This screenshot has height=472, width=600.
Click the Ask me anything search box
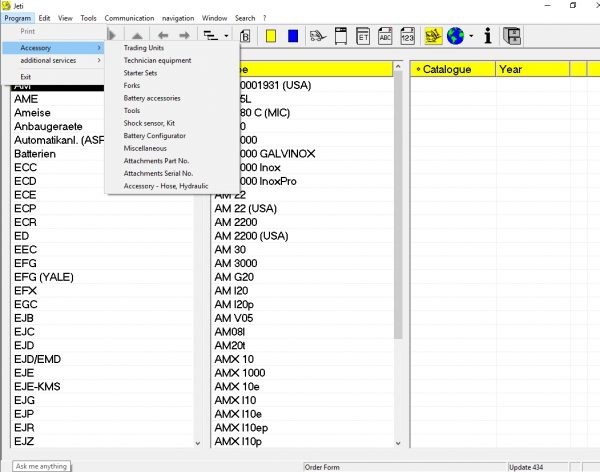[x=41, y=466]
